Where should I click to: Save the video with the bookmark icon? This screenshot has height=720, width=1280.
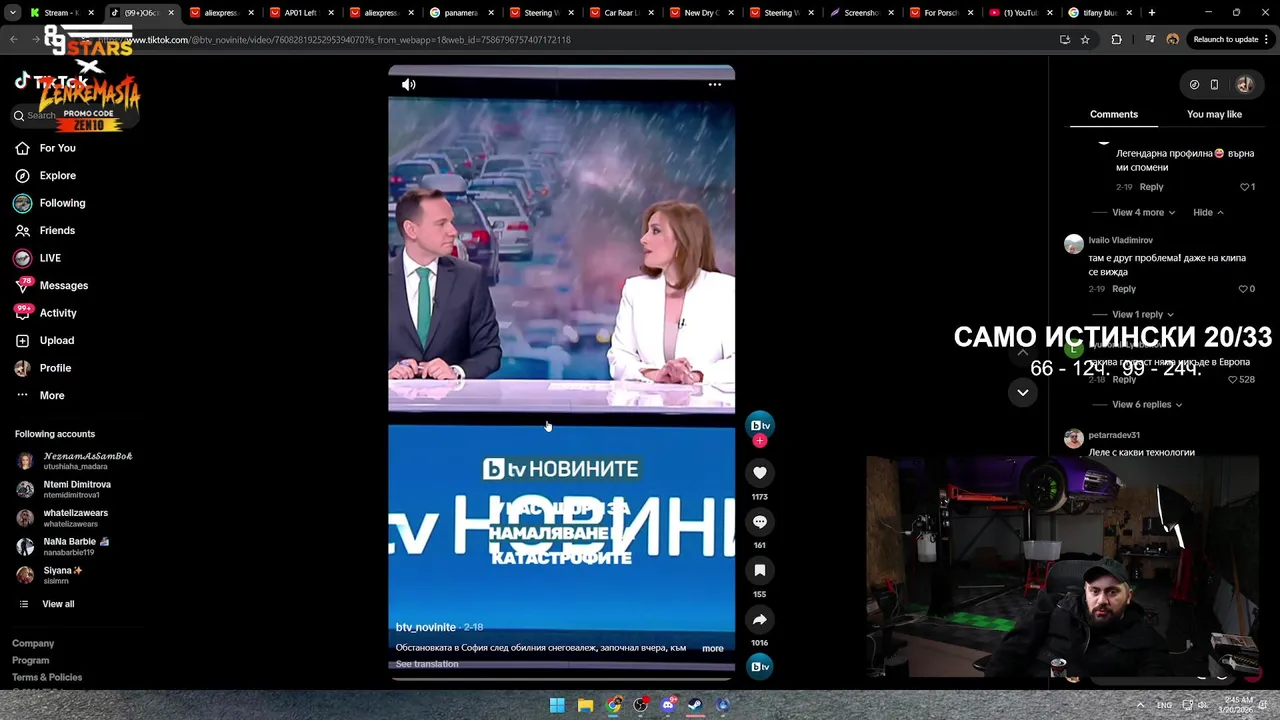(760, 571)
